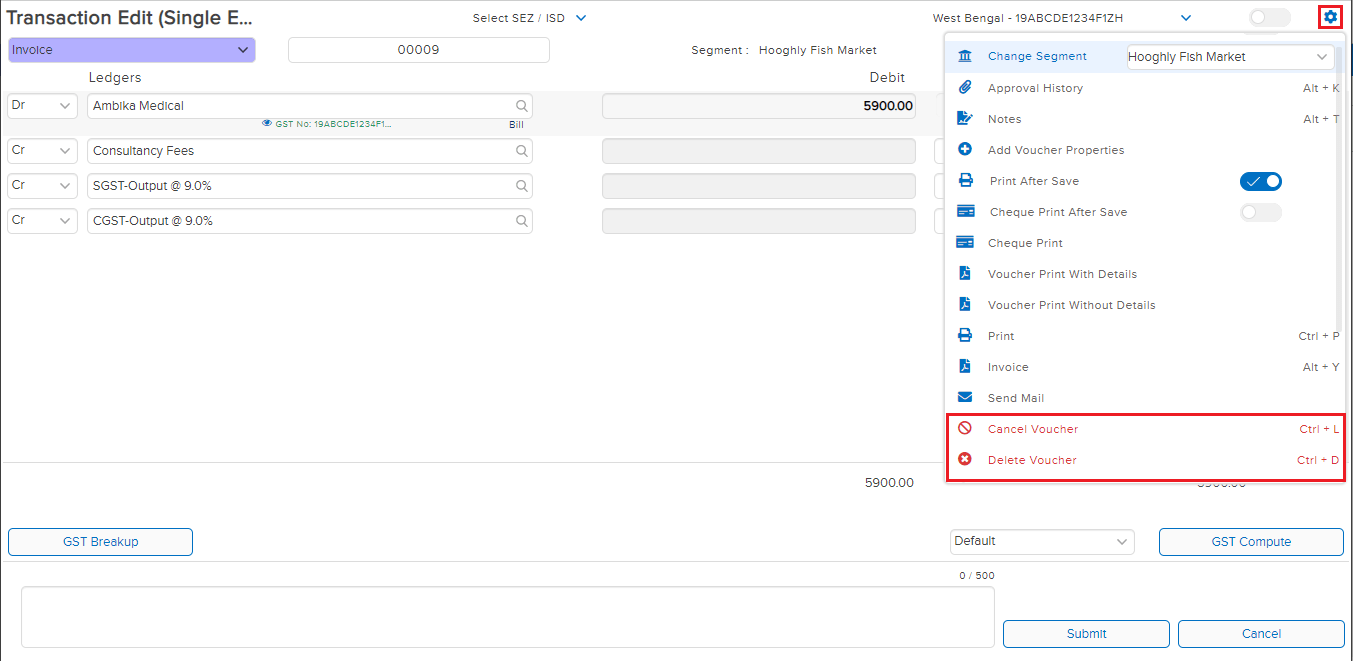This screenshot has height=661, width=1353.
Task: Disable the Print After Save toggle
Action: point(1260,181)
